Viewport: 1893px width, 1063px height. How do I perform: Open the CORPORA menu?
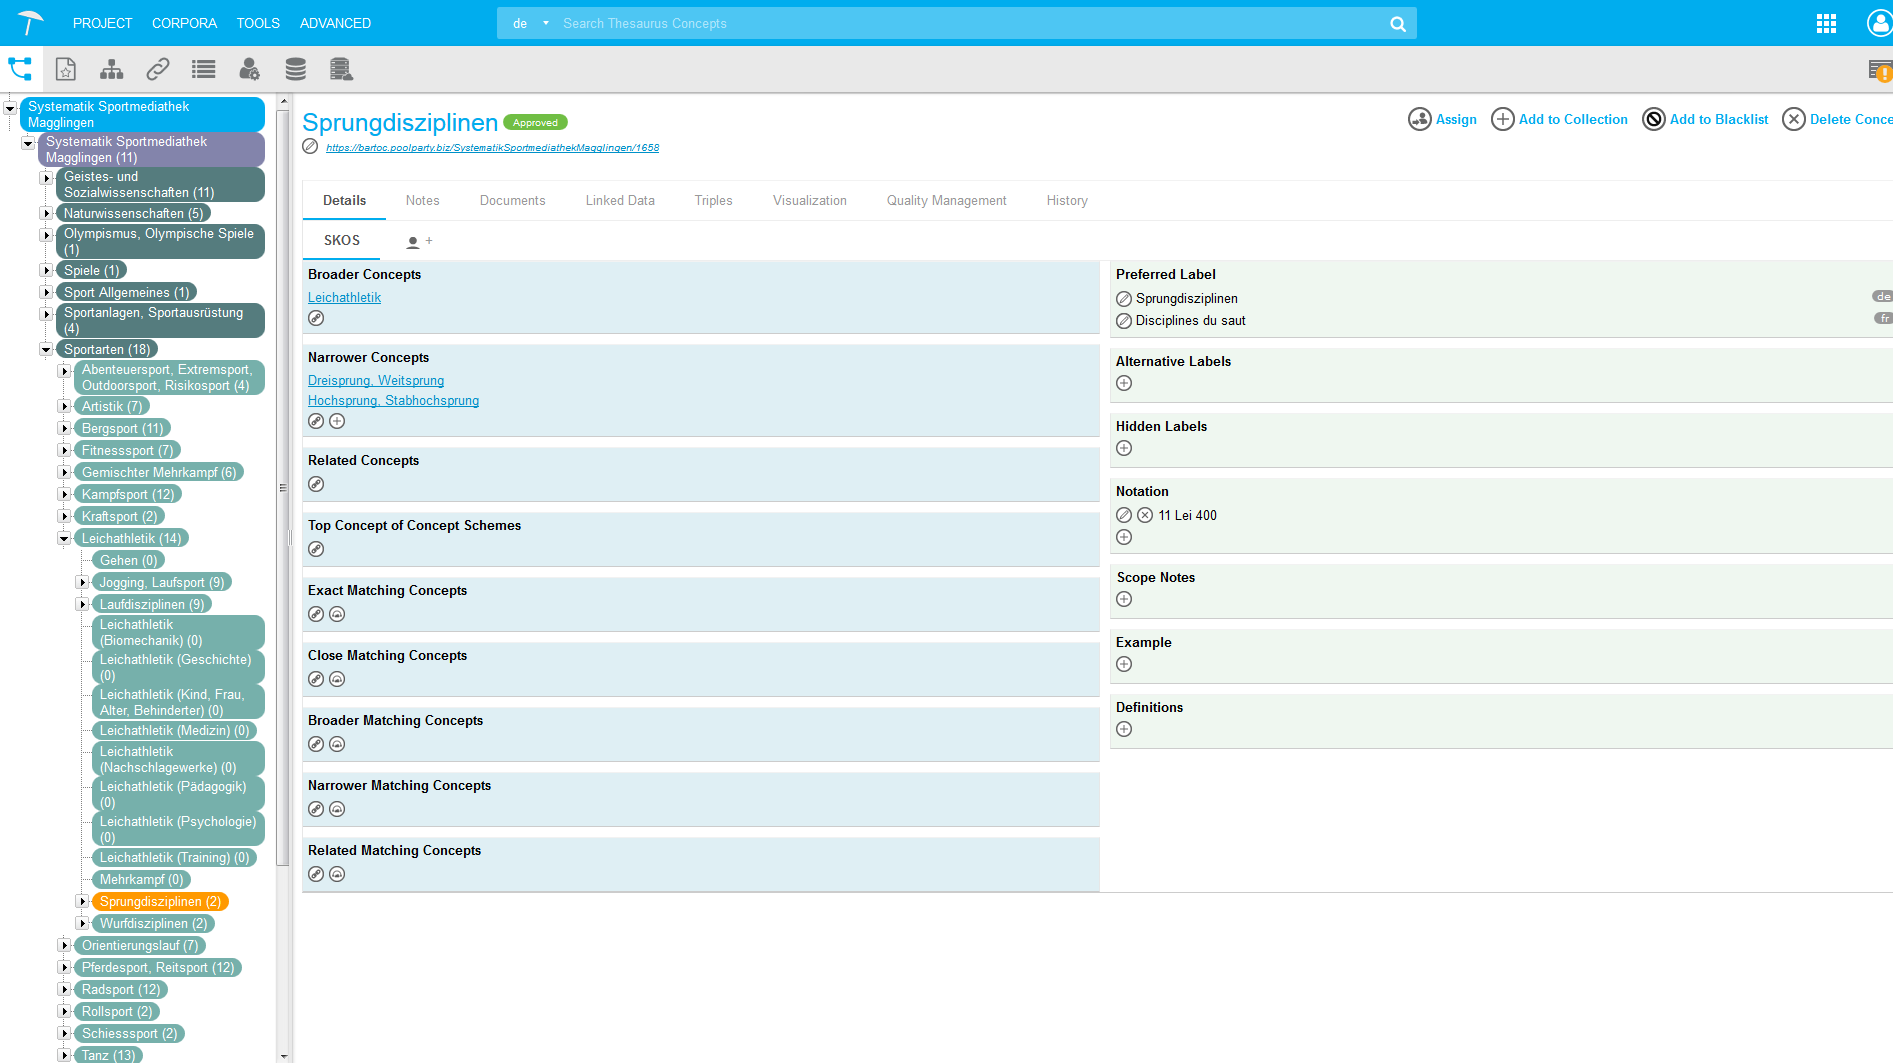point(184,23)
